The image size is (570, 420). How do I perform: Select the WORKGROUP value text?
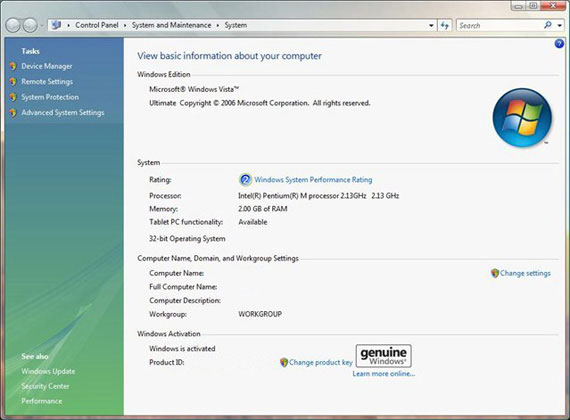click(260, 314)
